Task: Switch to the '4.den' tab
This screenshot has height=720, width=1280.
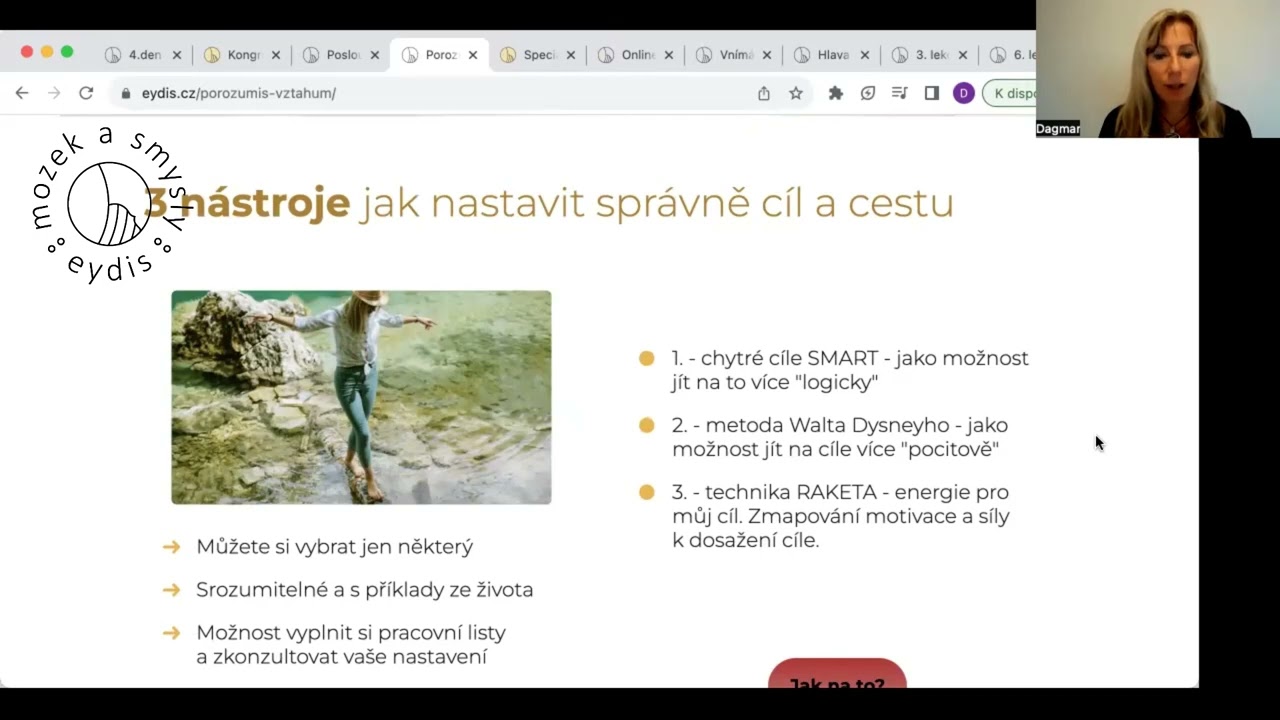Action: pos(145,55)
